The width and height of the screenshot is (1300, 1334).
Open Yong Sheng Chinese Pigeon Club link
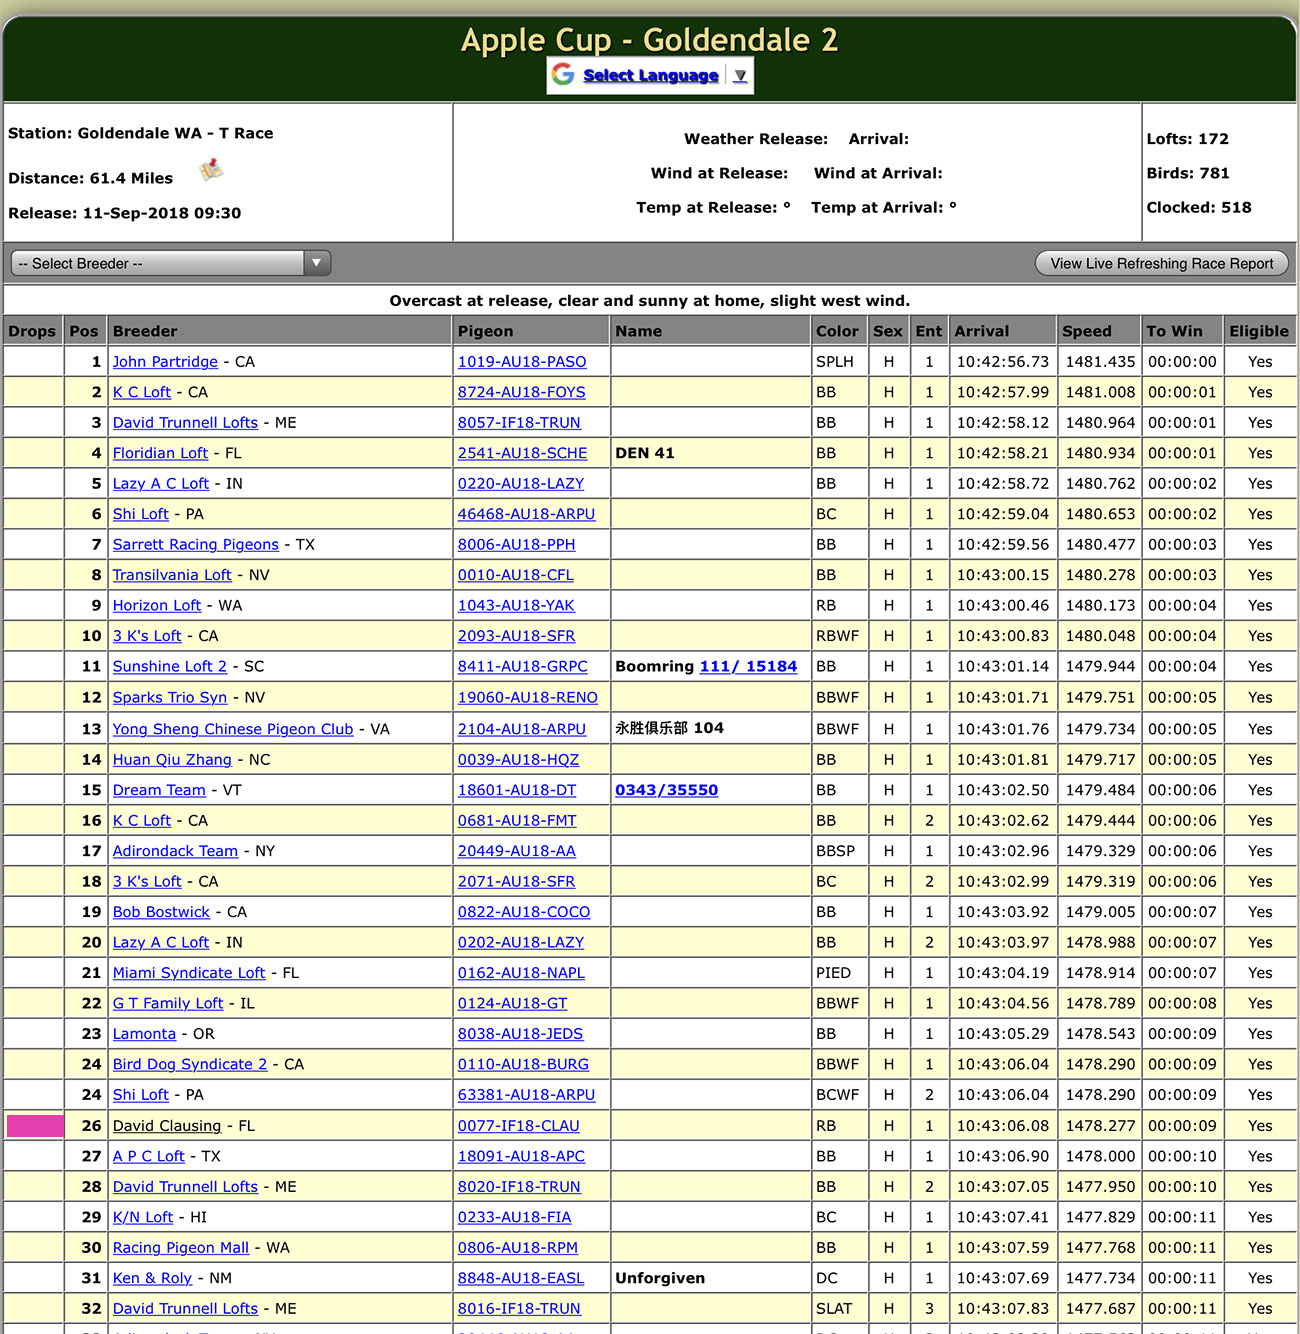pyautogui.click(x=232, y=729)
